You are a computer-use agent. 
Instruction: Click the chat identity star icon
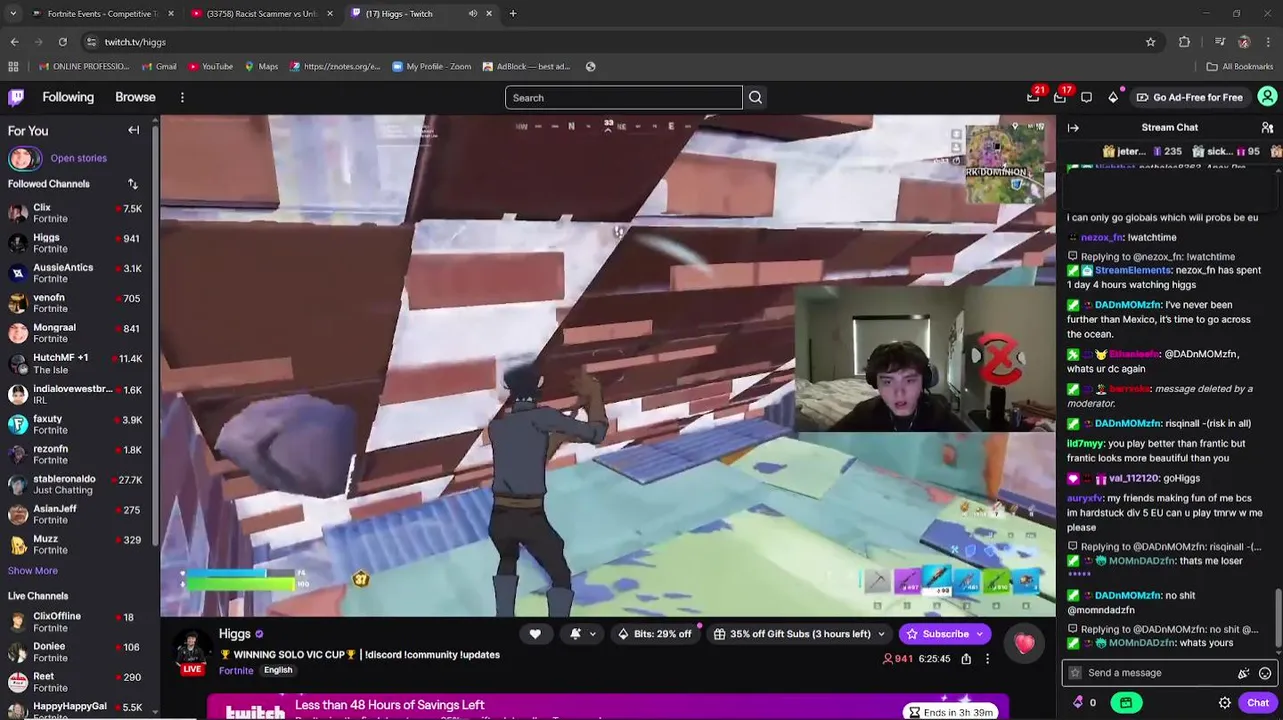(x=1075, y=673)
